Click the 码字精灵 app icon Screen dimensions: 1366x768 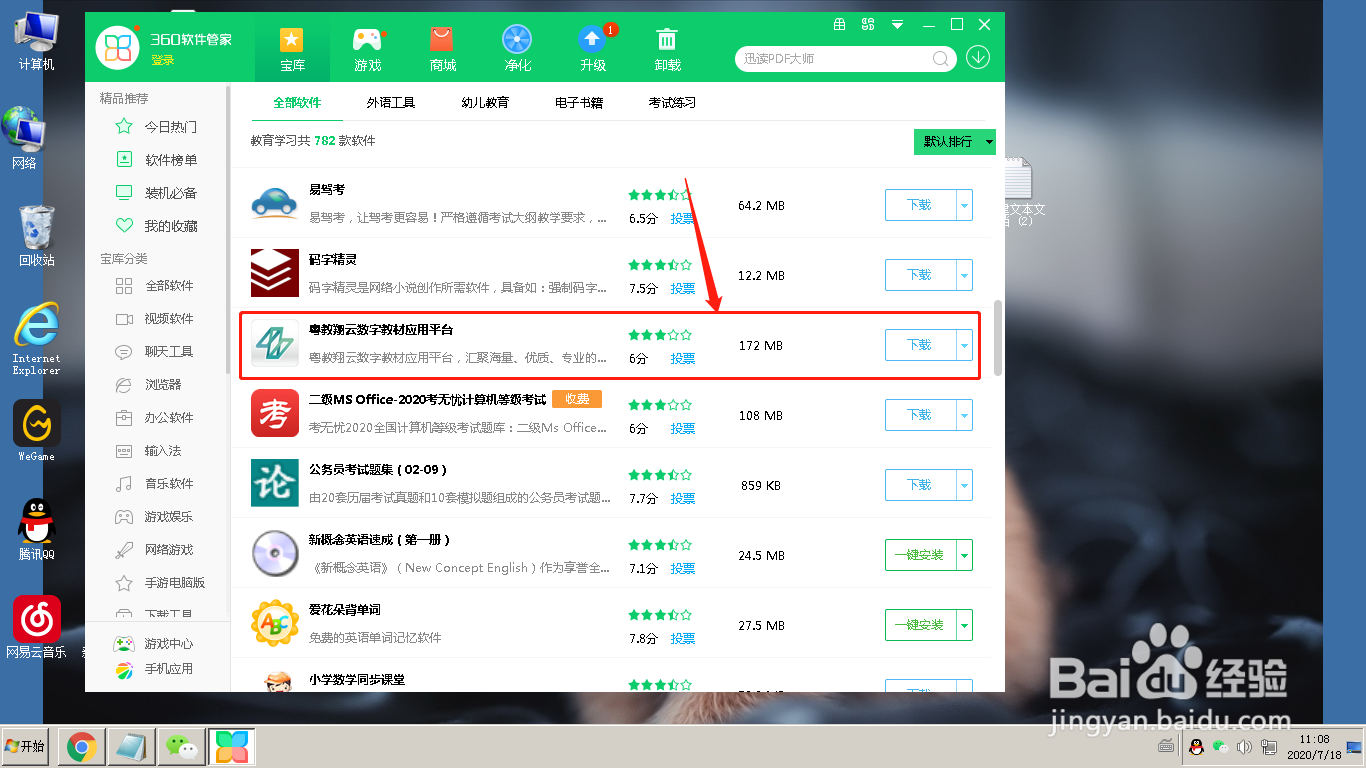pos(275,273)
